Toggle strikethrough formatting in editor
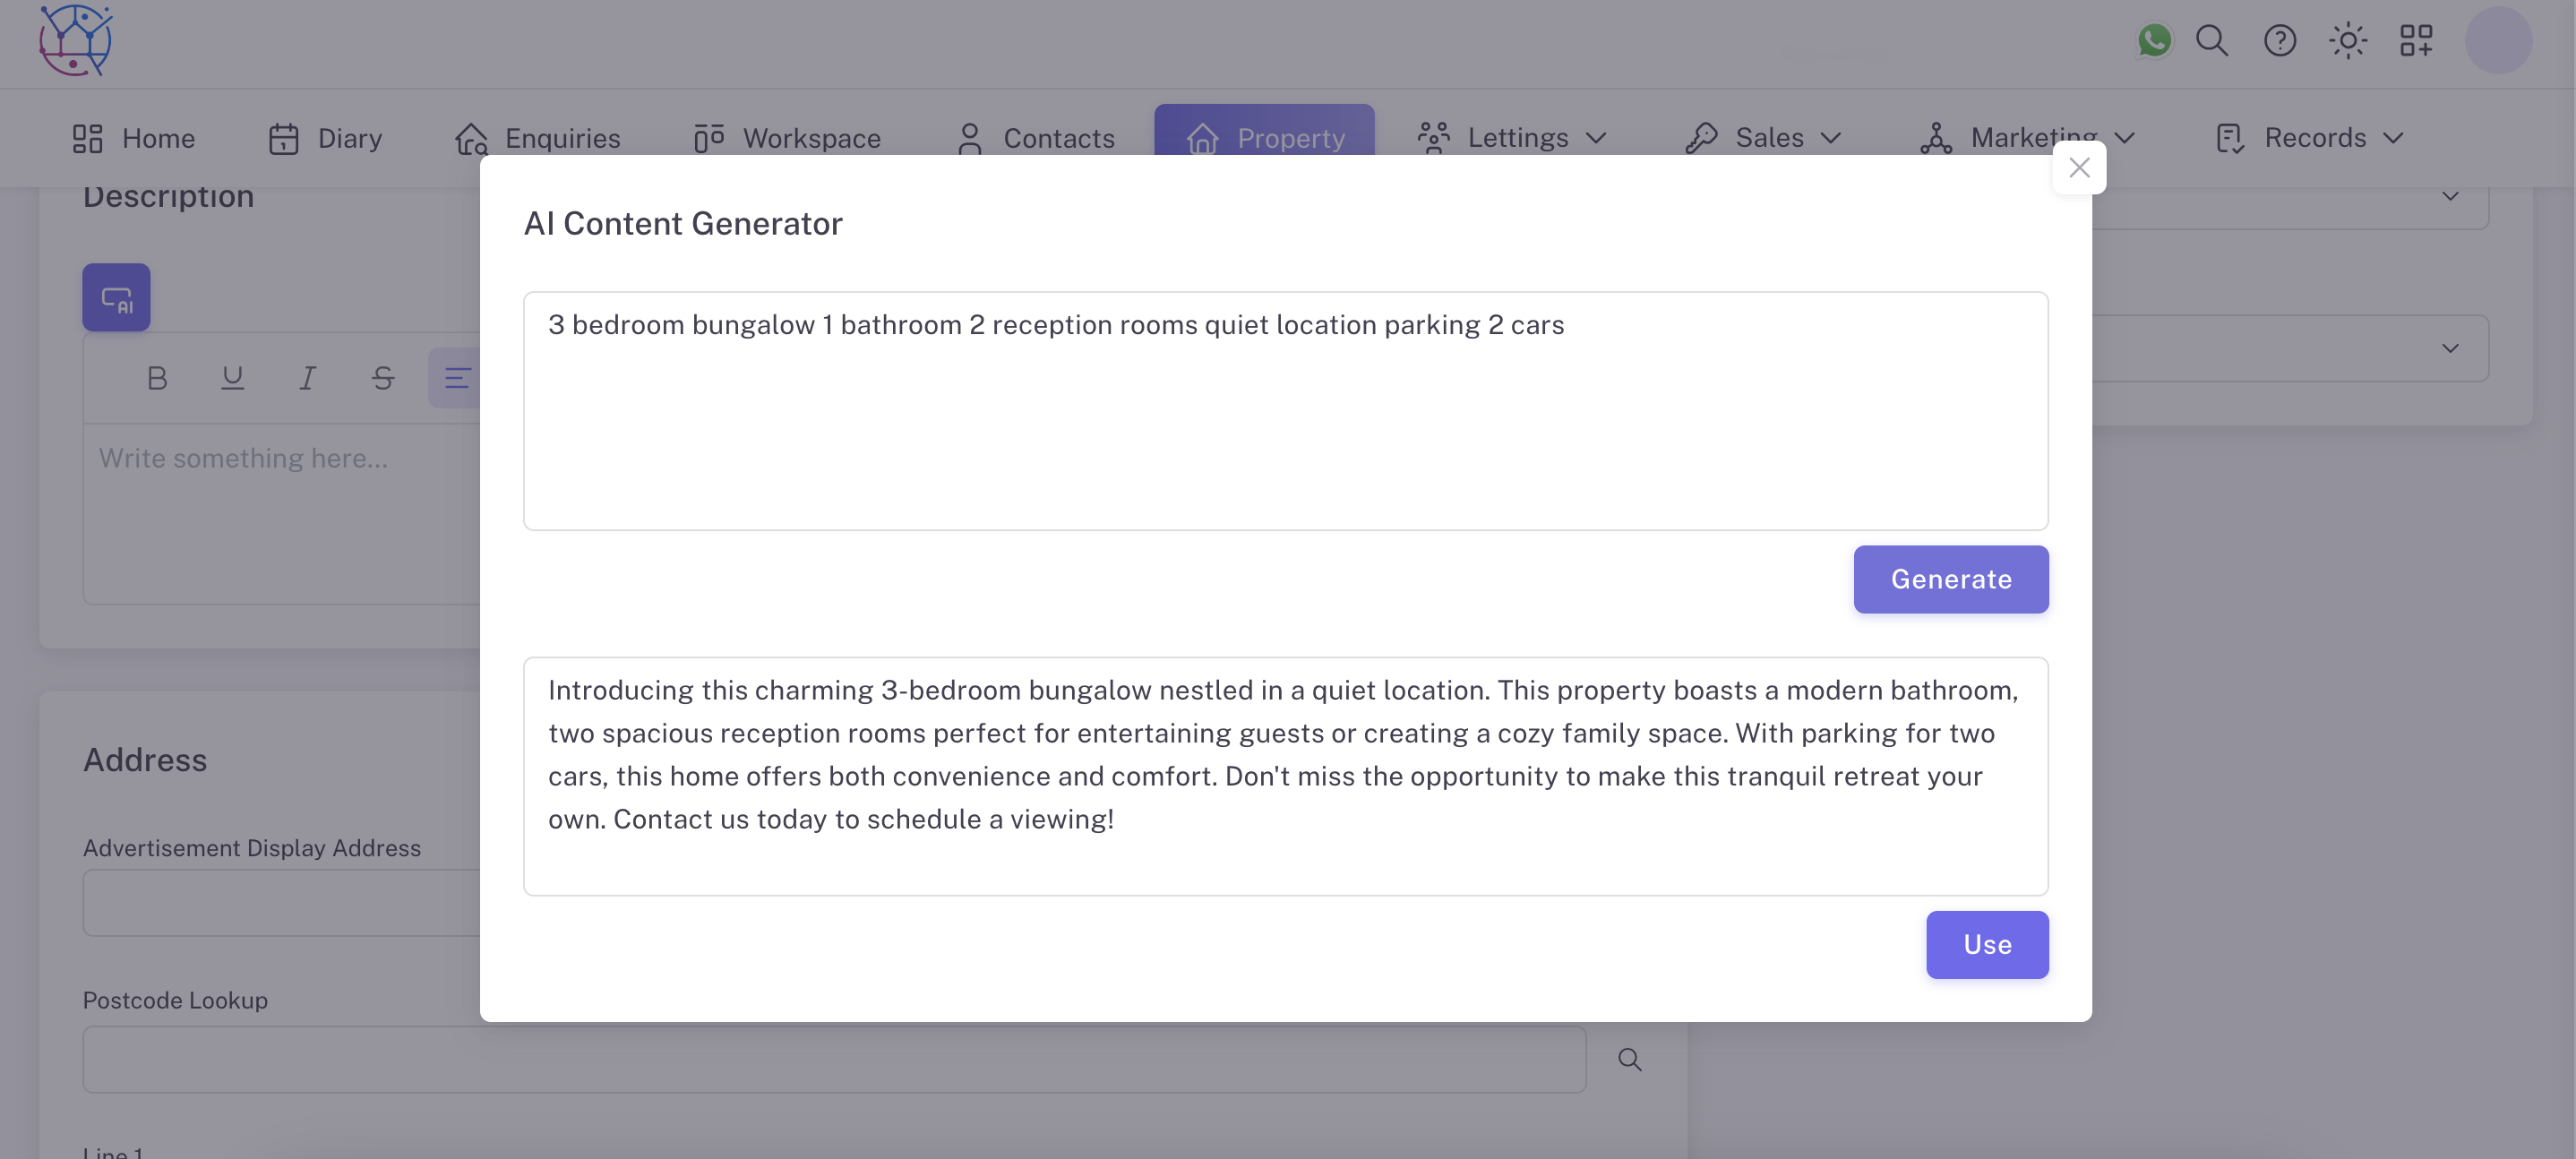 [x=382, y=378]
